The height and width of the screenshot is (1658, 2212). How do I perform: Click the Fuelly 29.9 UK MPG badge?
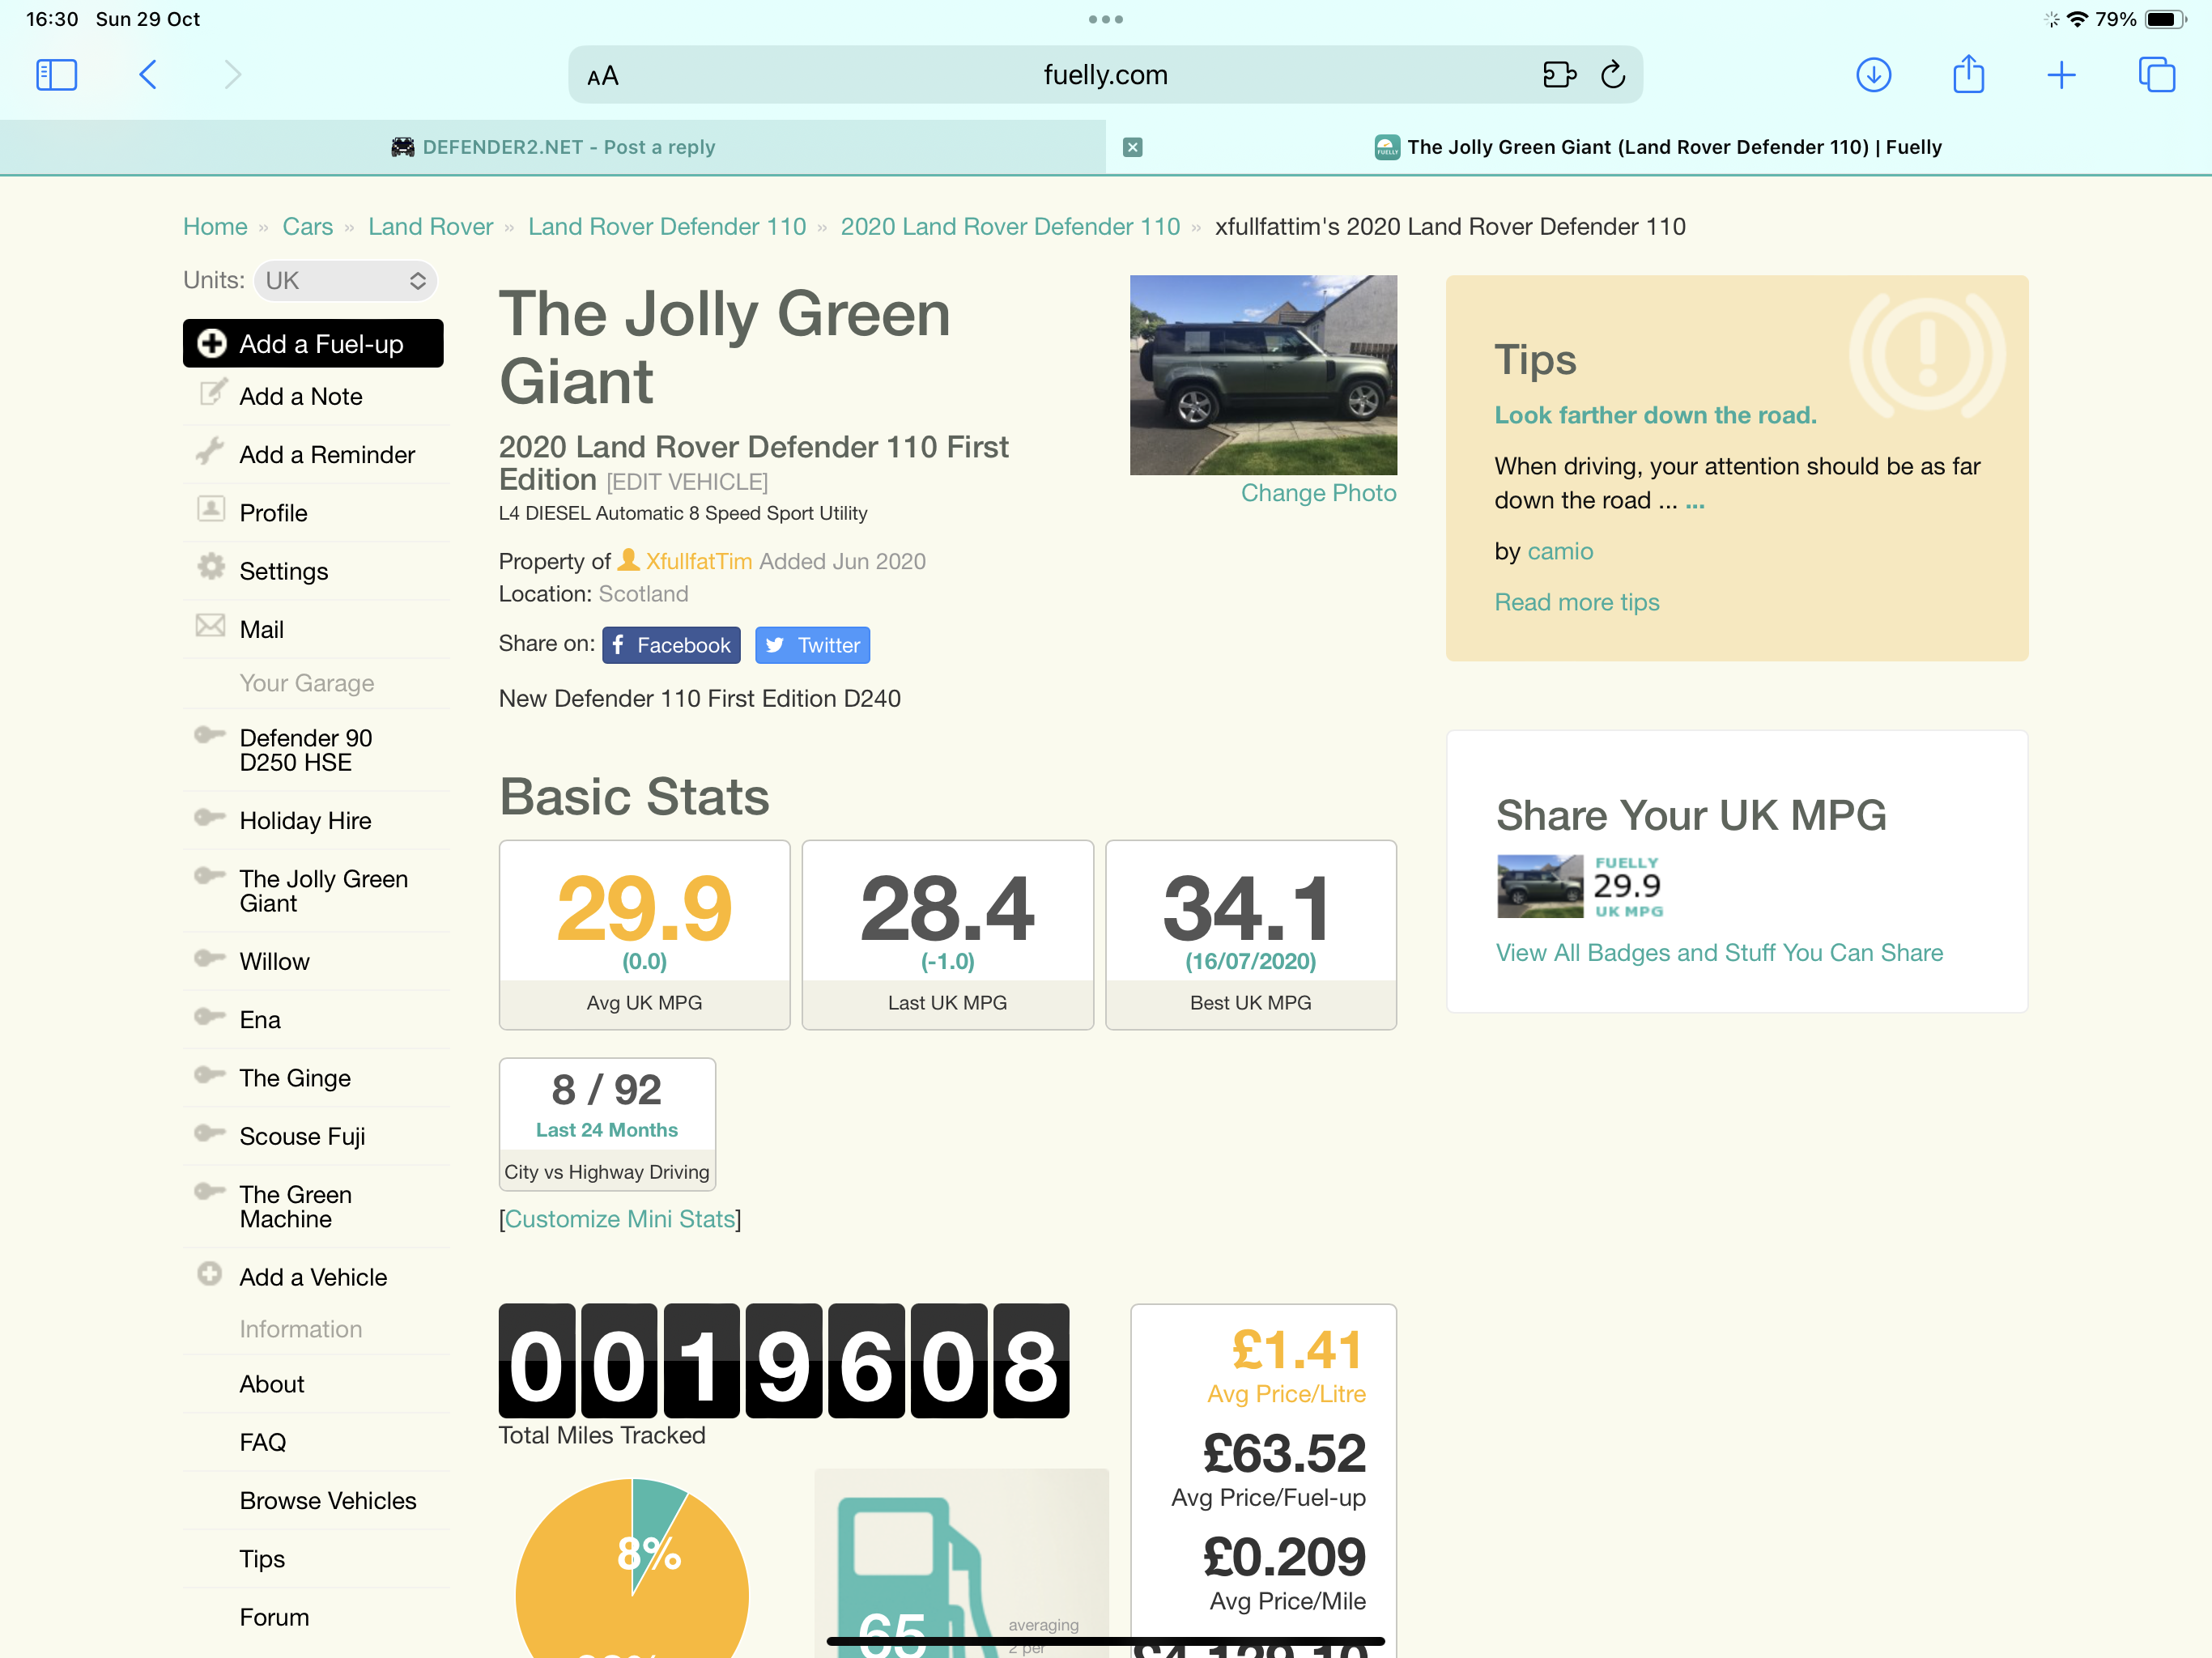click(1580, 886)
